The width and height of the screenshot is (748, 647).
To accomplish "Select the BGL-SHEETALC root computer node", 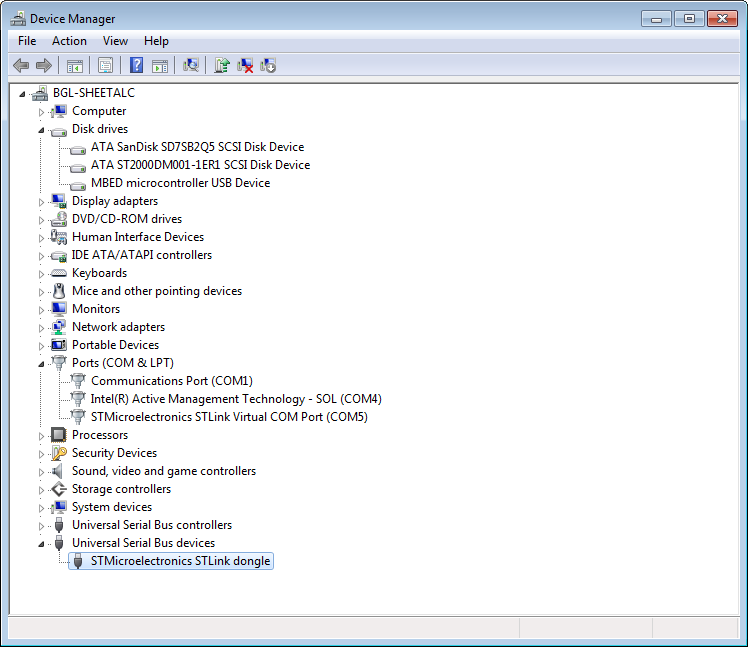I will (93, 93).
